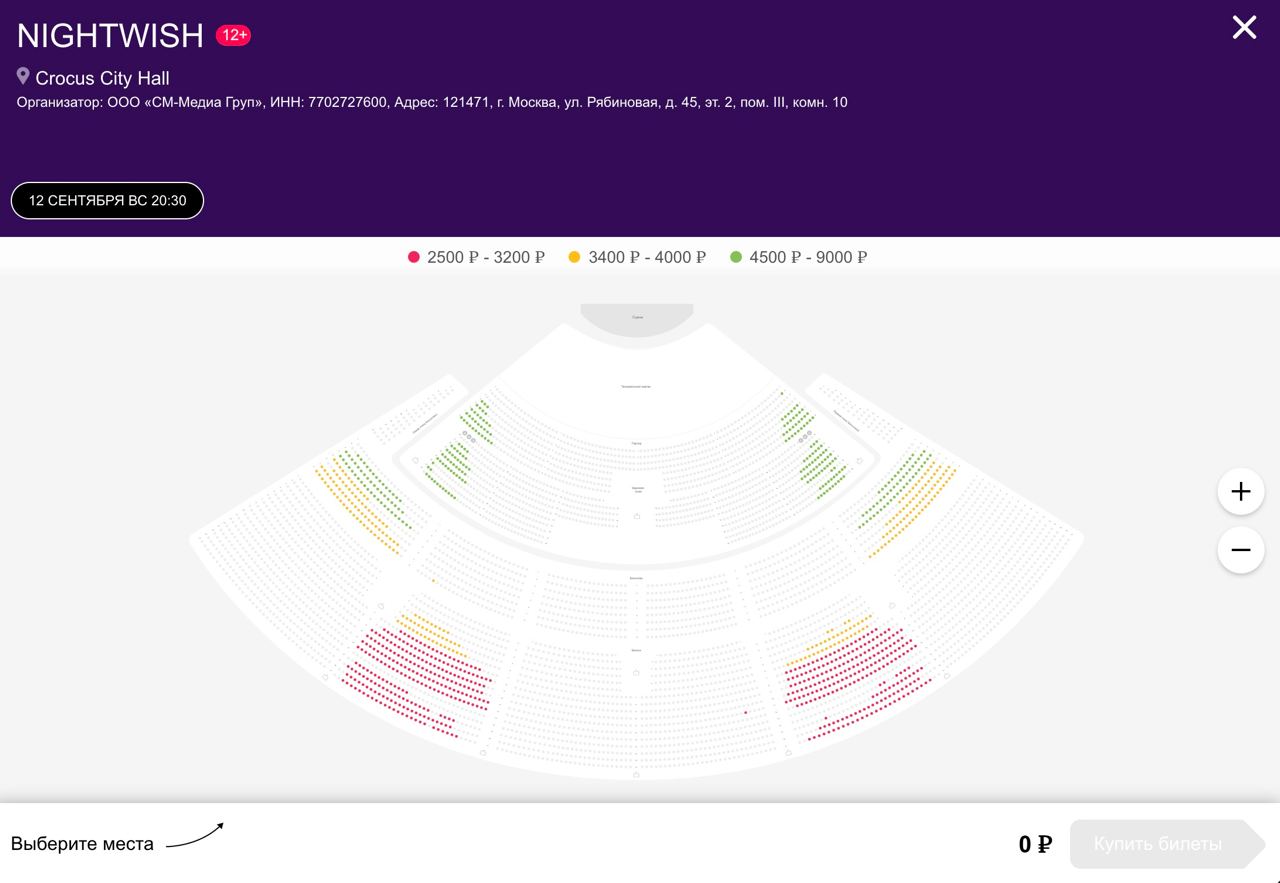Screen dimensions: 1280x883
Task: Click the red dot for 2500 ₽ - 3200 ₽
Action: [414, 257]
